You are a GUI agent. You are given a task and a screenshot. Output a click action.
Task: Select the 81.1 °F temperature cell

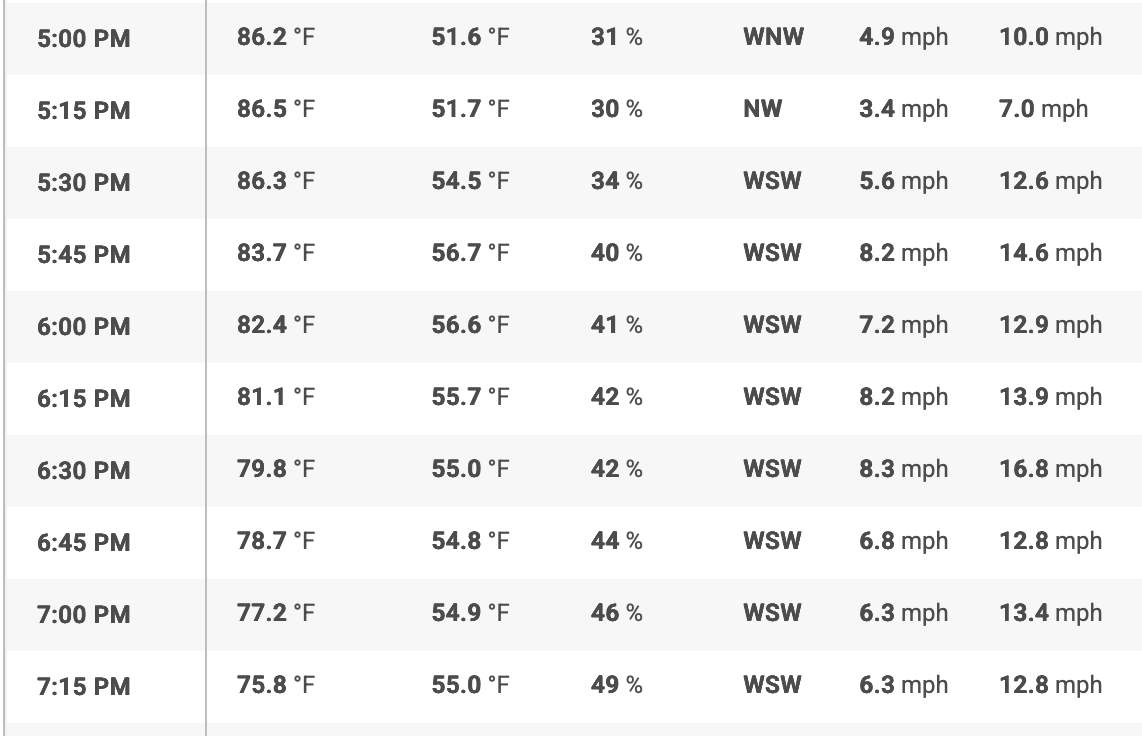click(276, 397)
